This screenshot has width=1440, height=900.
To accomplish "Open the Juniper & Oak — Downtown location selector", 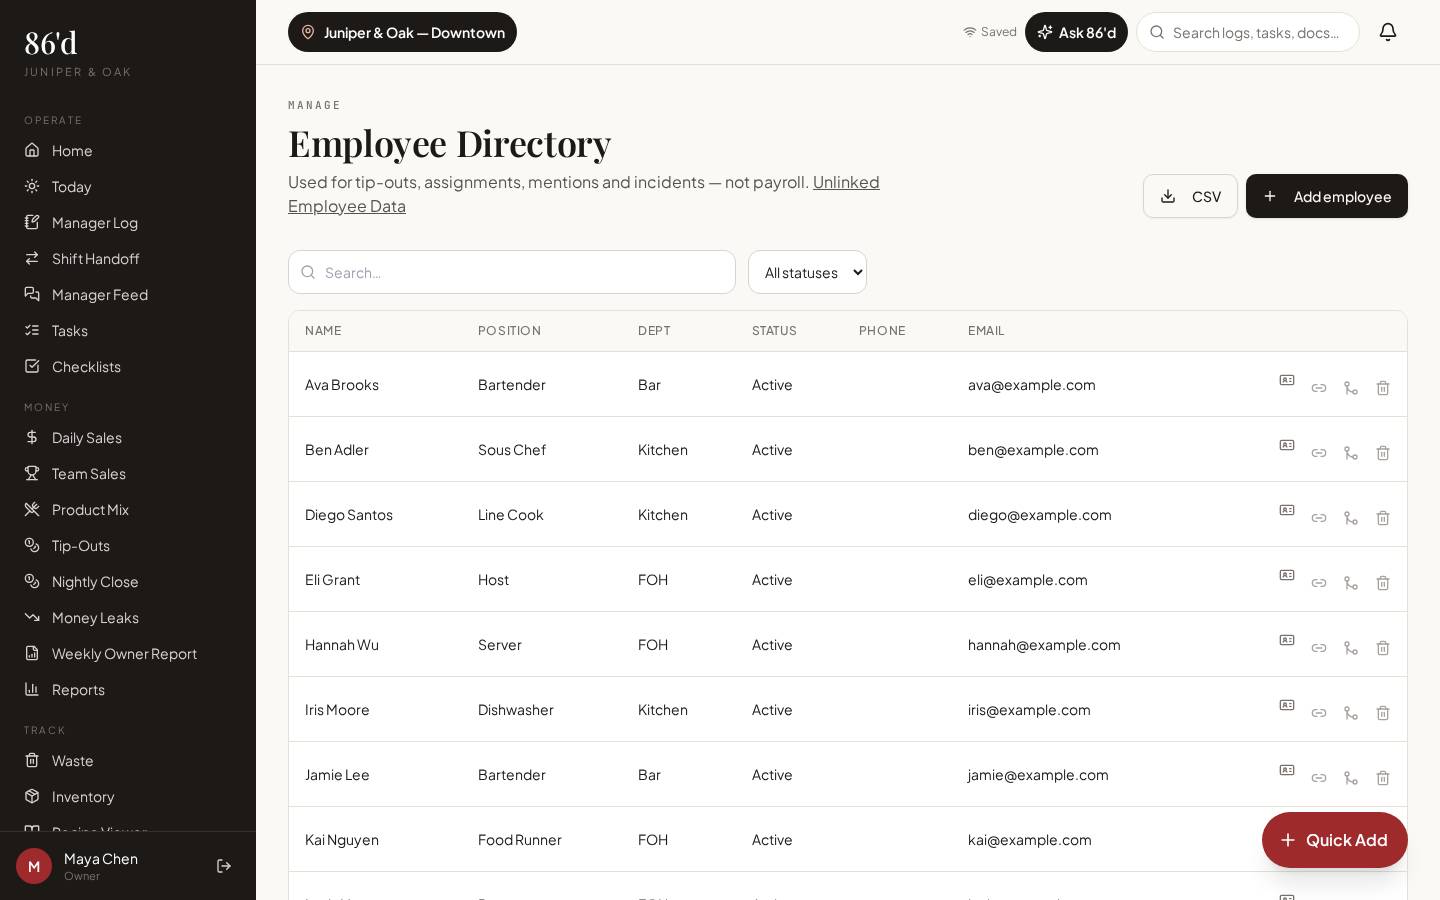I will coord(402,32).
